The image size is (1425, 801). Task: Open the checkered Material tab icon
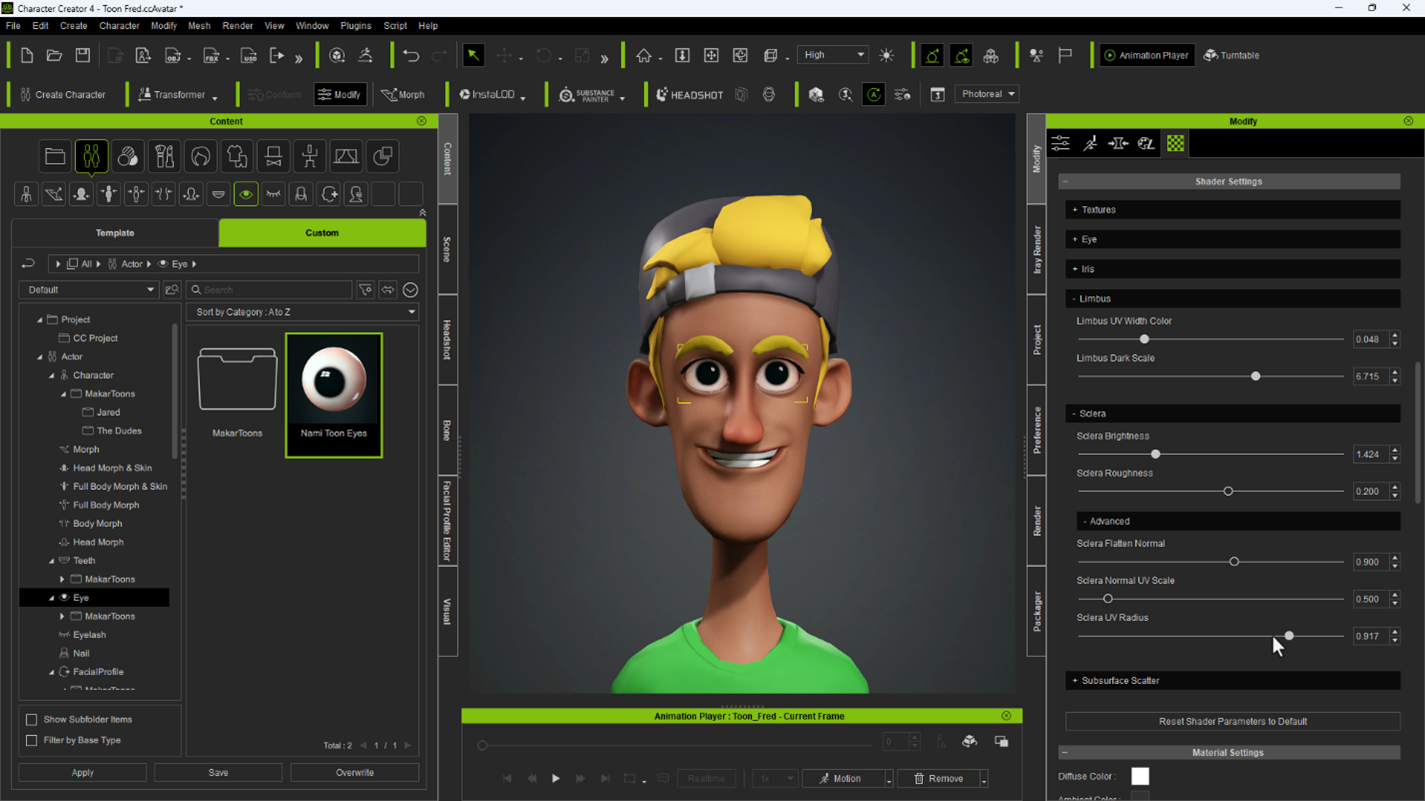coord(1175,144)
